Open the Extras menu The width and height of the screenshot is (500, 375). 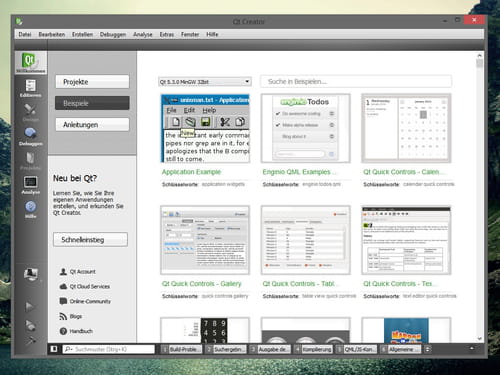[x=167, y=34]
